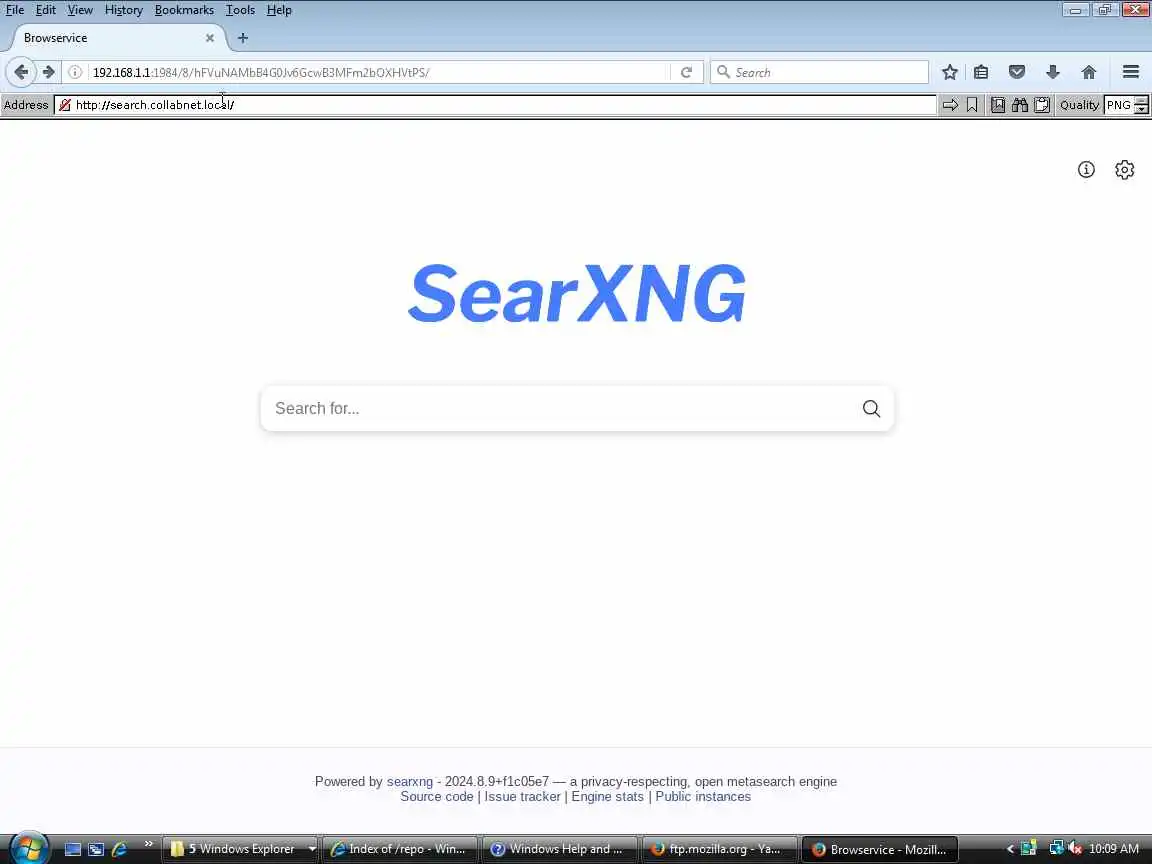Viewport: 1152px width, 864px height.
Task: Click Switch between windows quick launch icon
Action: [x=96, y=849]
